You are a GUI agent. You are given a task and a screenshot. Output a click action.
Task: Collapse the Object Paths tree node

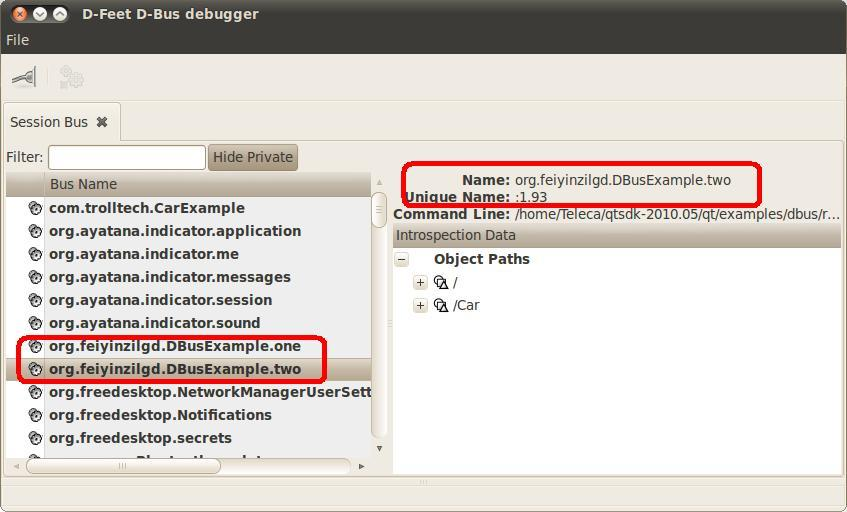click(401, 259)
